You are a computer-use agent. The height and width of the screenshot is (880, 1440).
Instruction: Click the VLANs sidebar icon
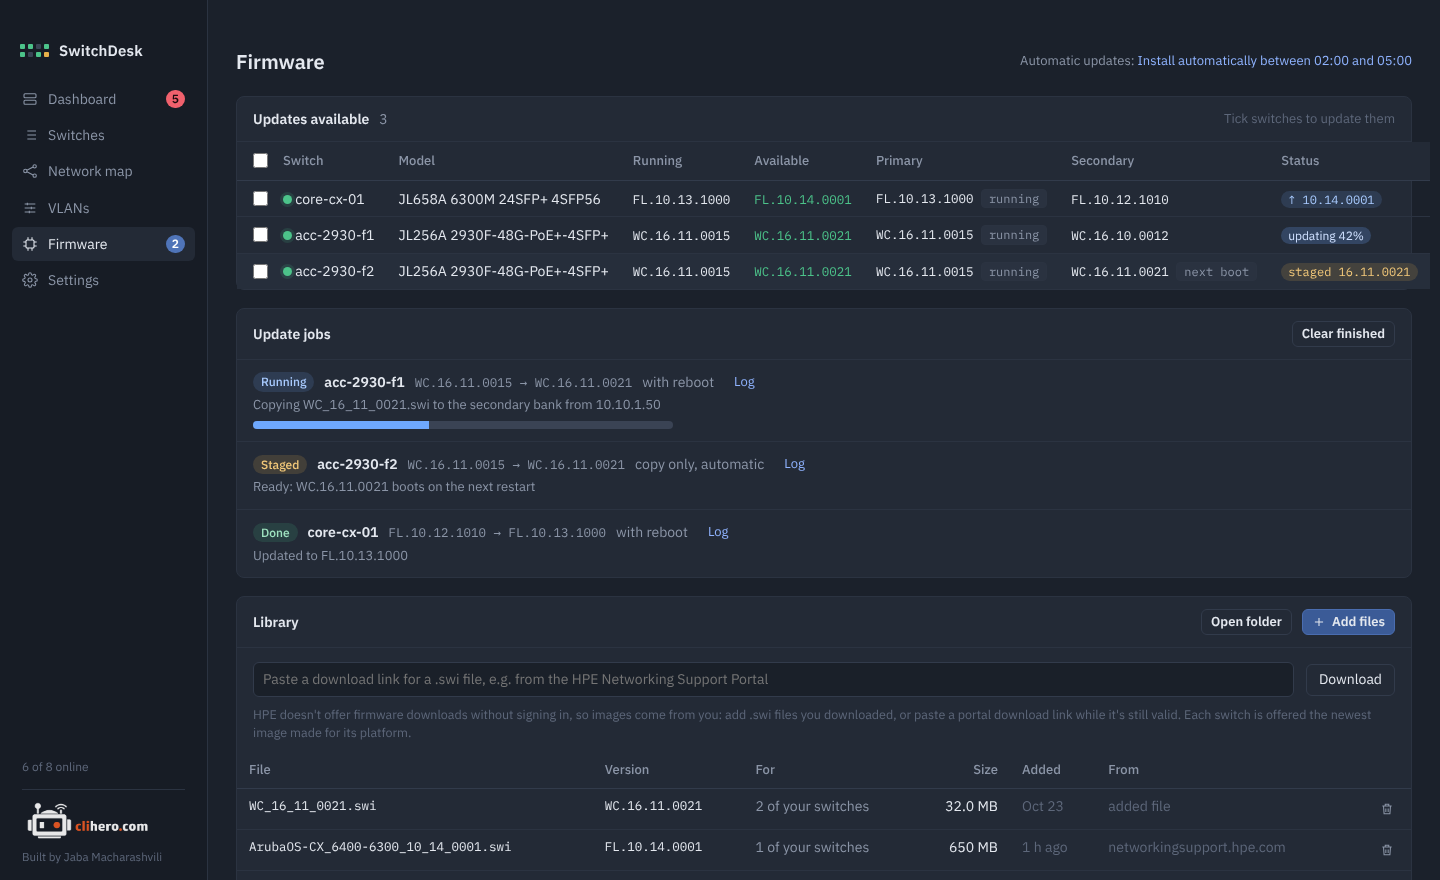pos(30,208)
